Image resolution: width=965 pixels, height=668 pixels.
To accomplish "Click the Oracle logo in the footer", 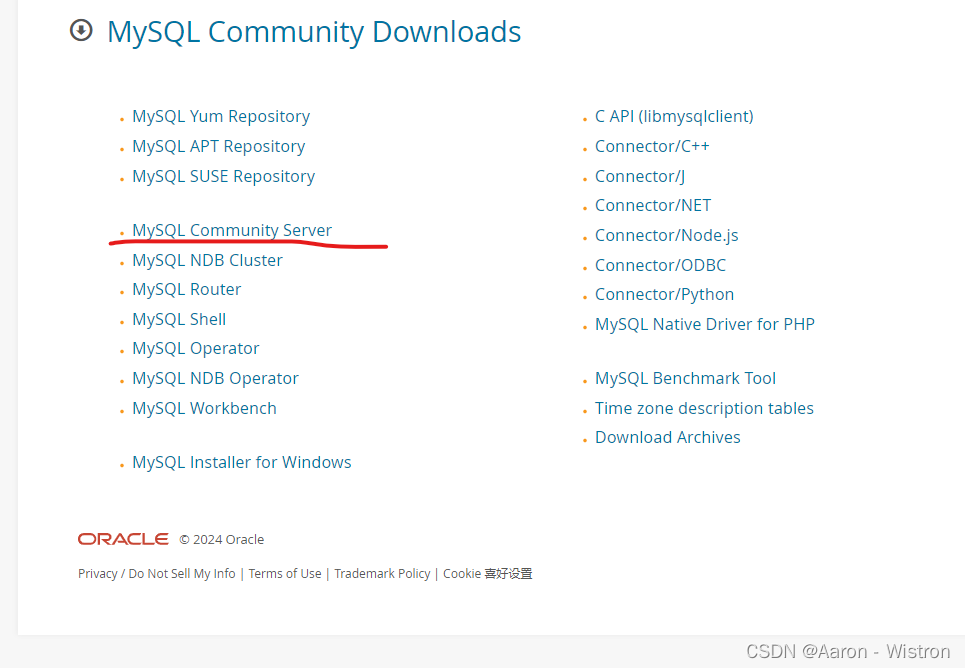I will pos(123,539).
